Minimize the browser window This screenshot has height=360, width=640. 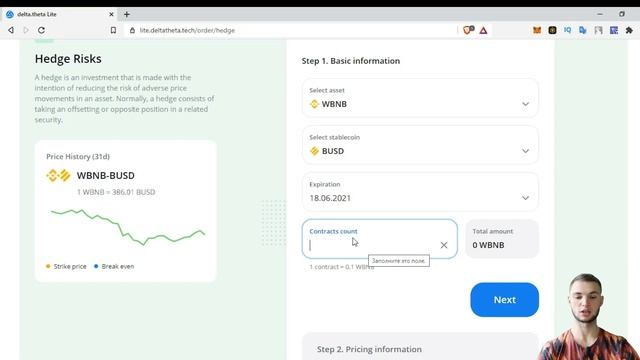click(x=600, y=14)
